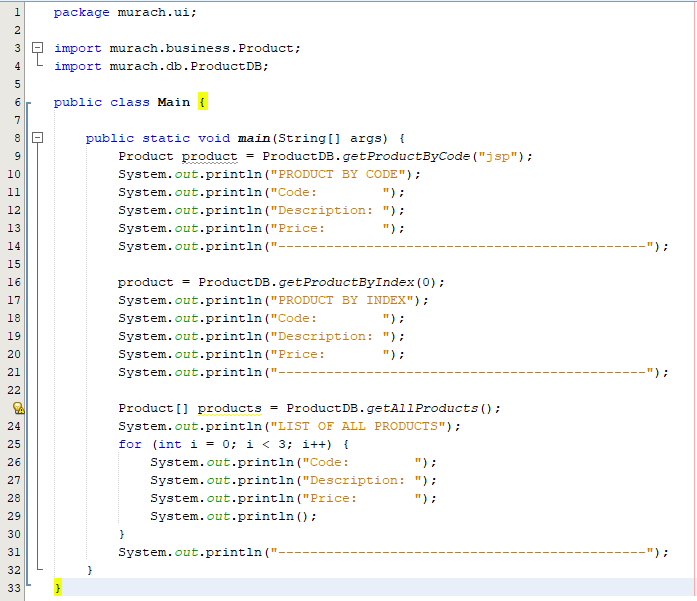697x601 pixels.
Task: Click line number 14 in the gutter
Action: point(14,246)
